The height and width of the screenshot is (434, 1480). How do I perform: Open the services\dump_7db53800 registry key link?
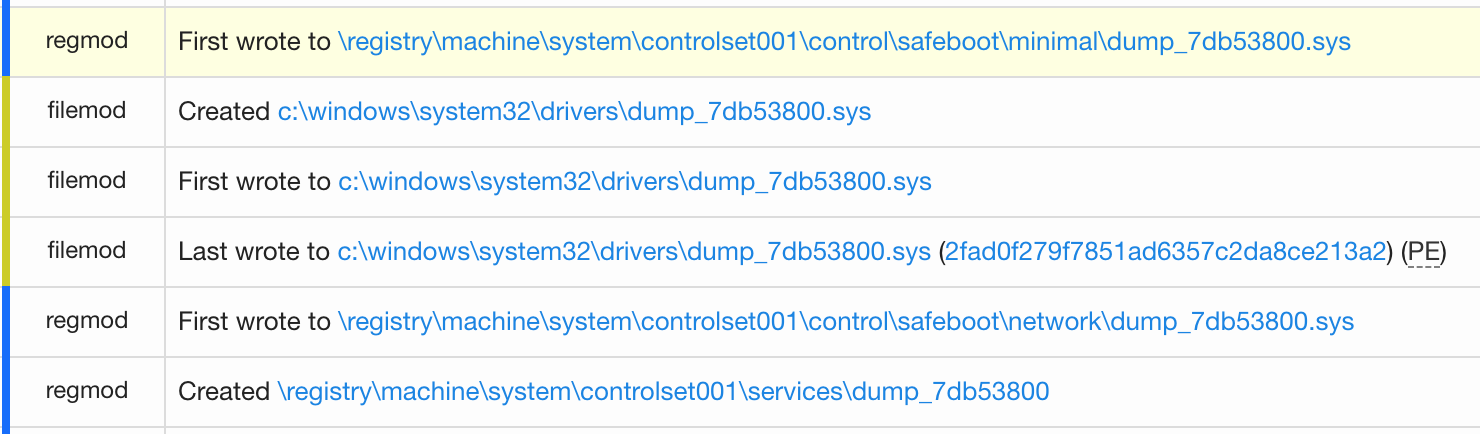pyautogui.click(x=663, y=392)
